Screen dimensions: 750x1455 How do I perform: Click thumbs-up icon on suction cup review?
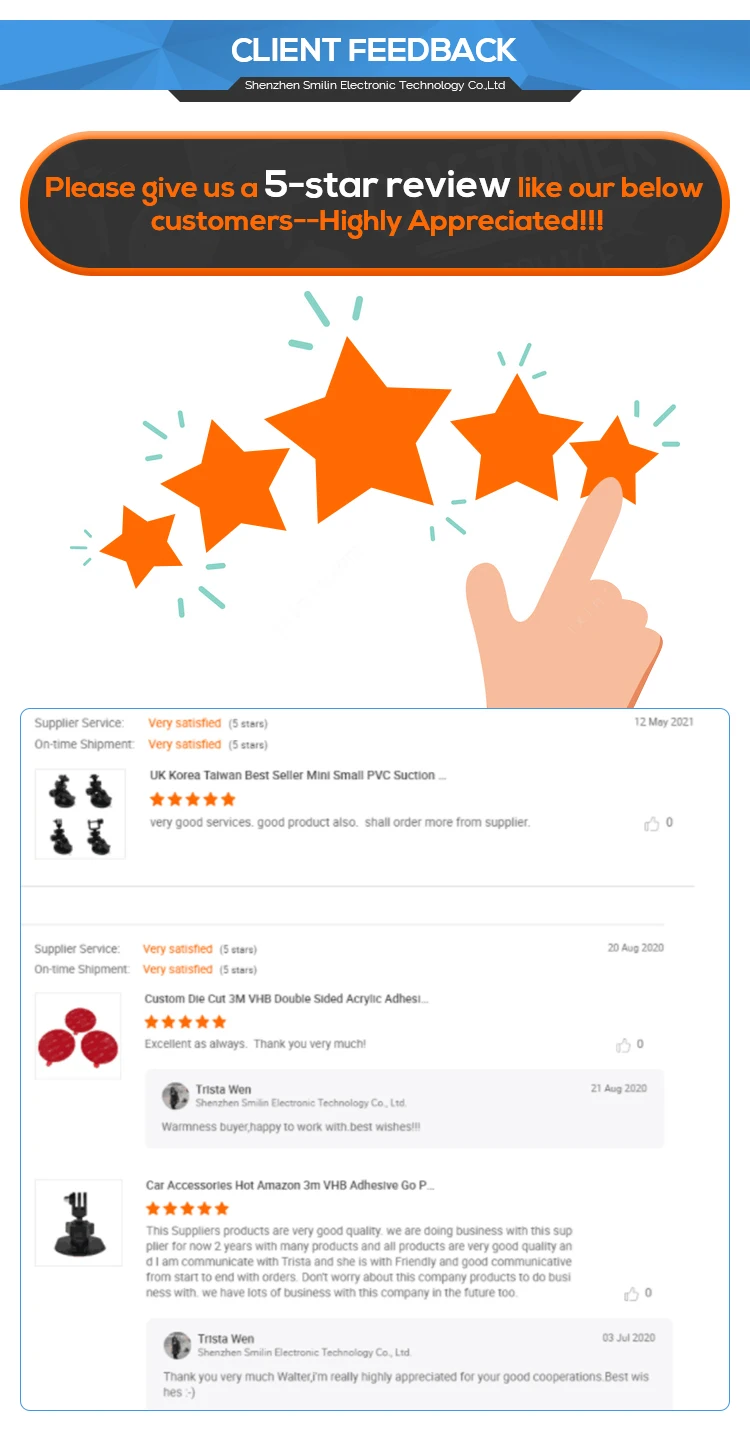pos(652,824)
